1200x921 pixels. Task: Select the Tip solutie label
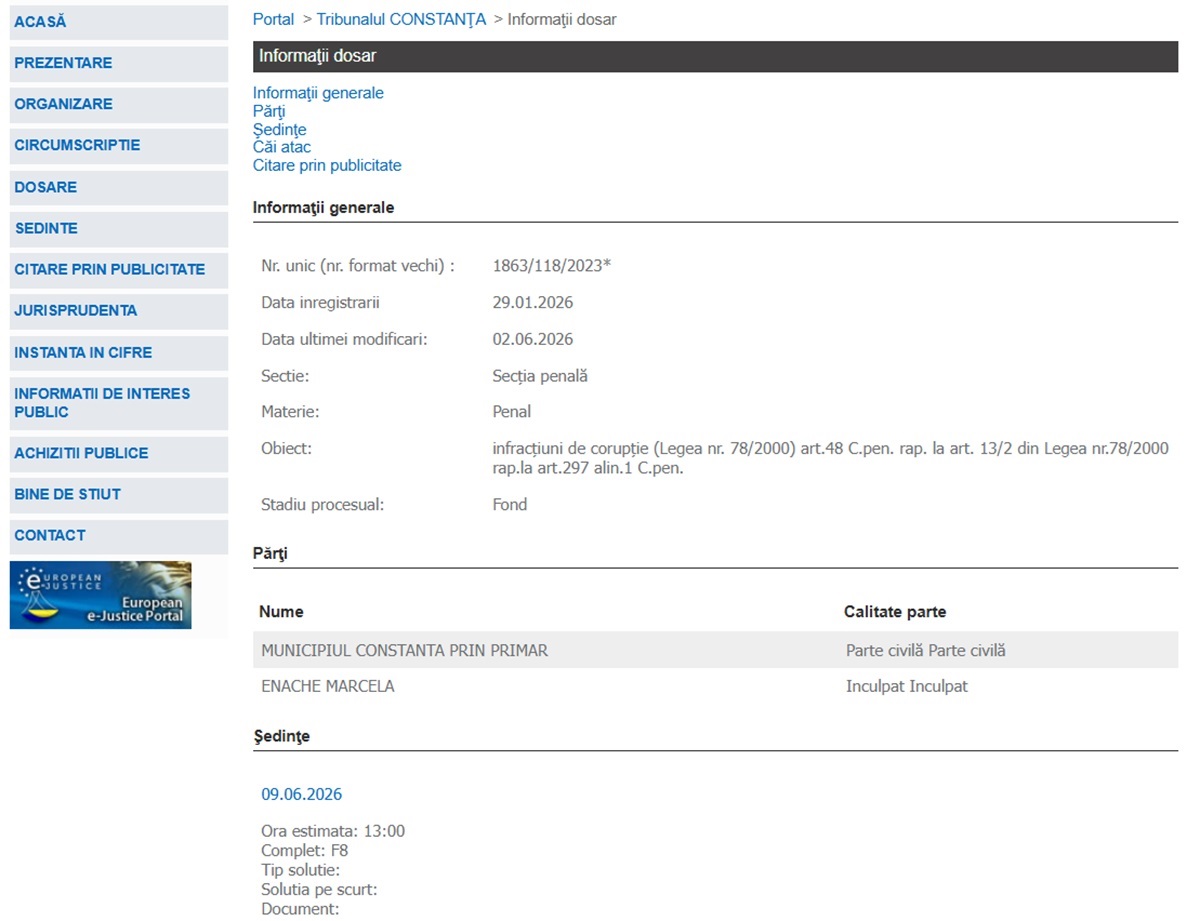pyautogui.click(x=301, y=871)
